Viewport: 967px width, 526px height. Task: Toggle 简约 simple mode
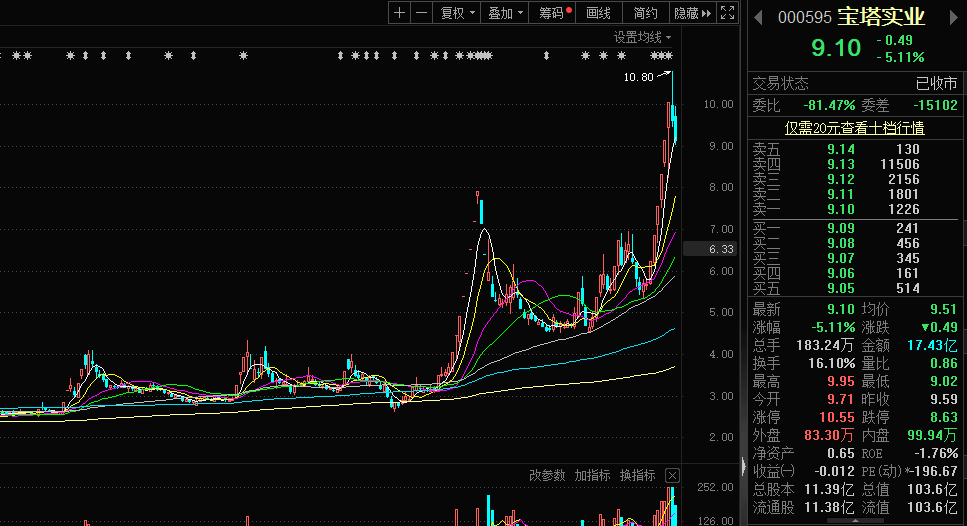coord(646,13)
